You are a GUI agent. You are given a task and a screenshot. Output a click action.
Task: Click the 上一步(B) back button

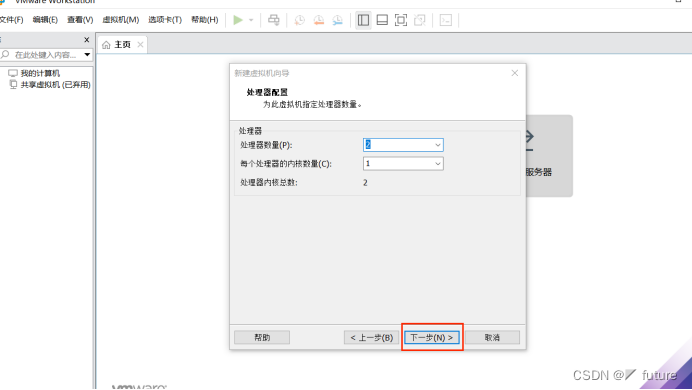(371, 338)
